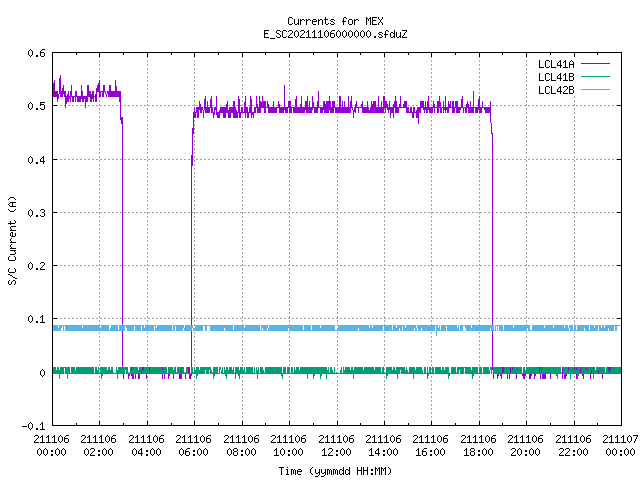The image size is (640, 480).
Task: Click the purple LCL41A legend line
Action: point(595,64)
